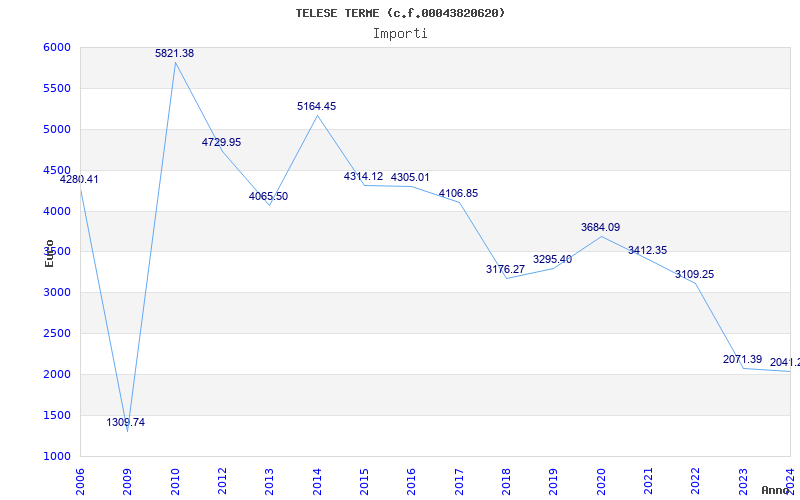Click the 4065.50 value label
The height and width of the screenshot is (500, 800).
268,196
